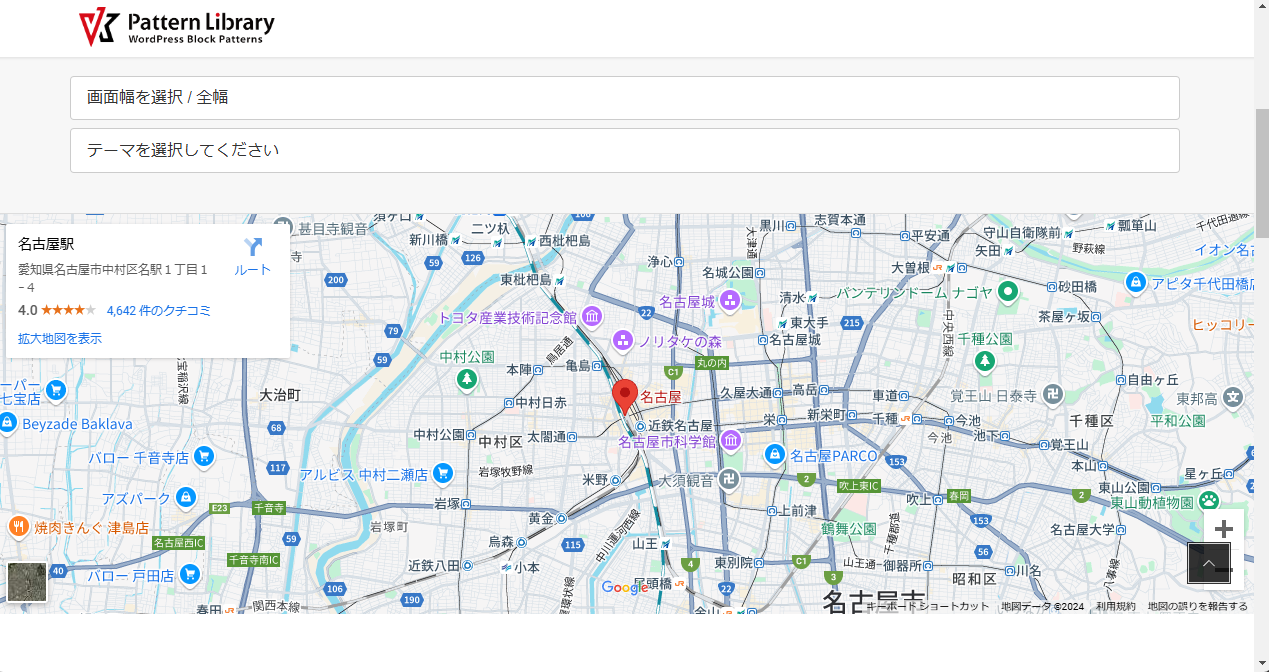This screenshot has width=1269, height=672.
Task: Click the 拡大地図を表示 link
Action: coord(60,339)
